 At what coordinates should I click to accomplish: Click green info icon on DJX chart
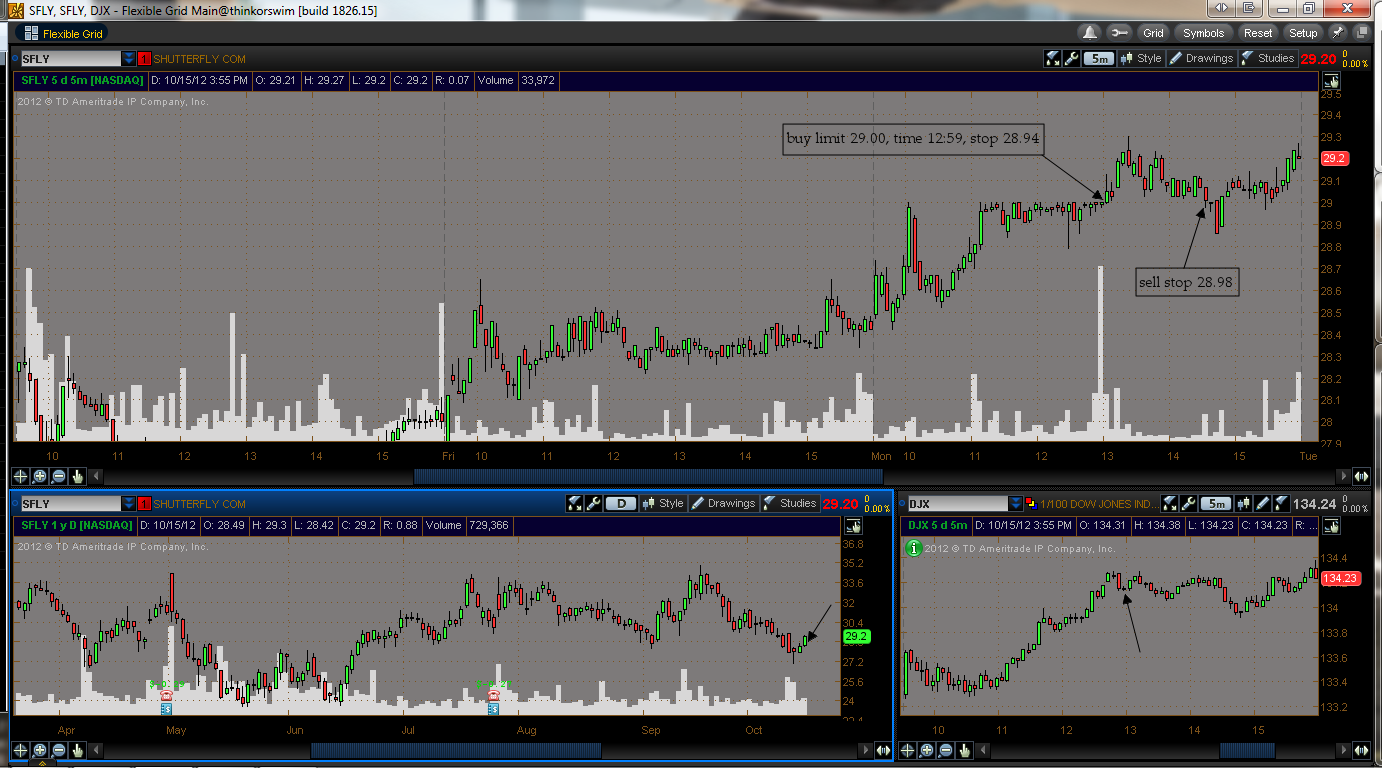pos(913,548)
